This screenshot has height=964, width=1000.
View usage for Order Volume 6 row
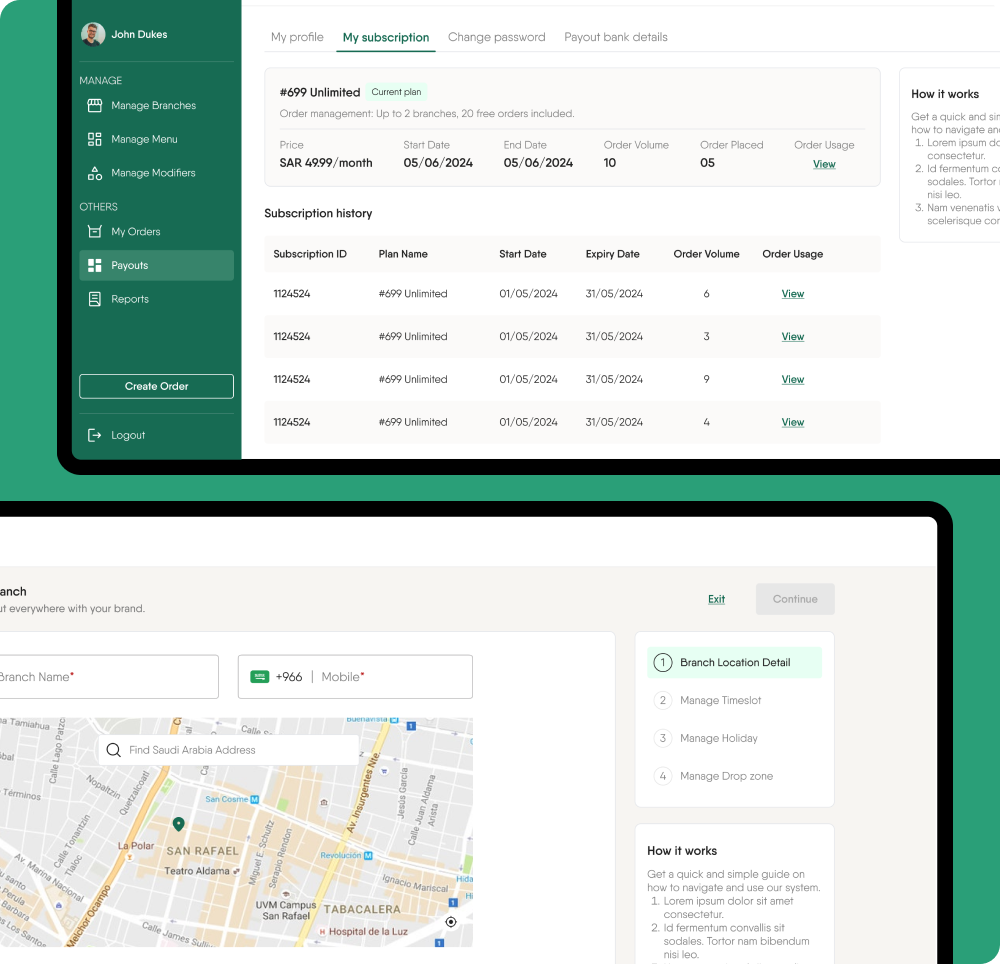pos(793,294)
